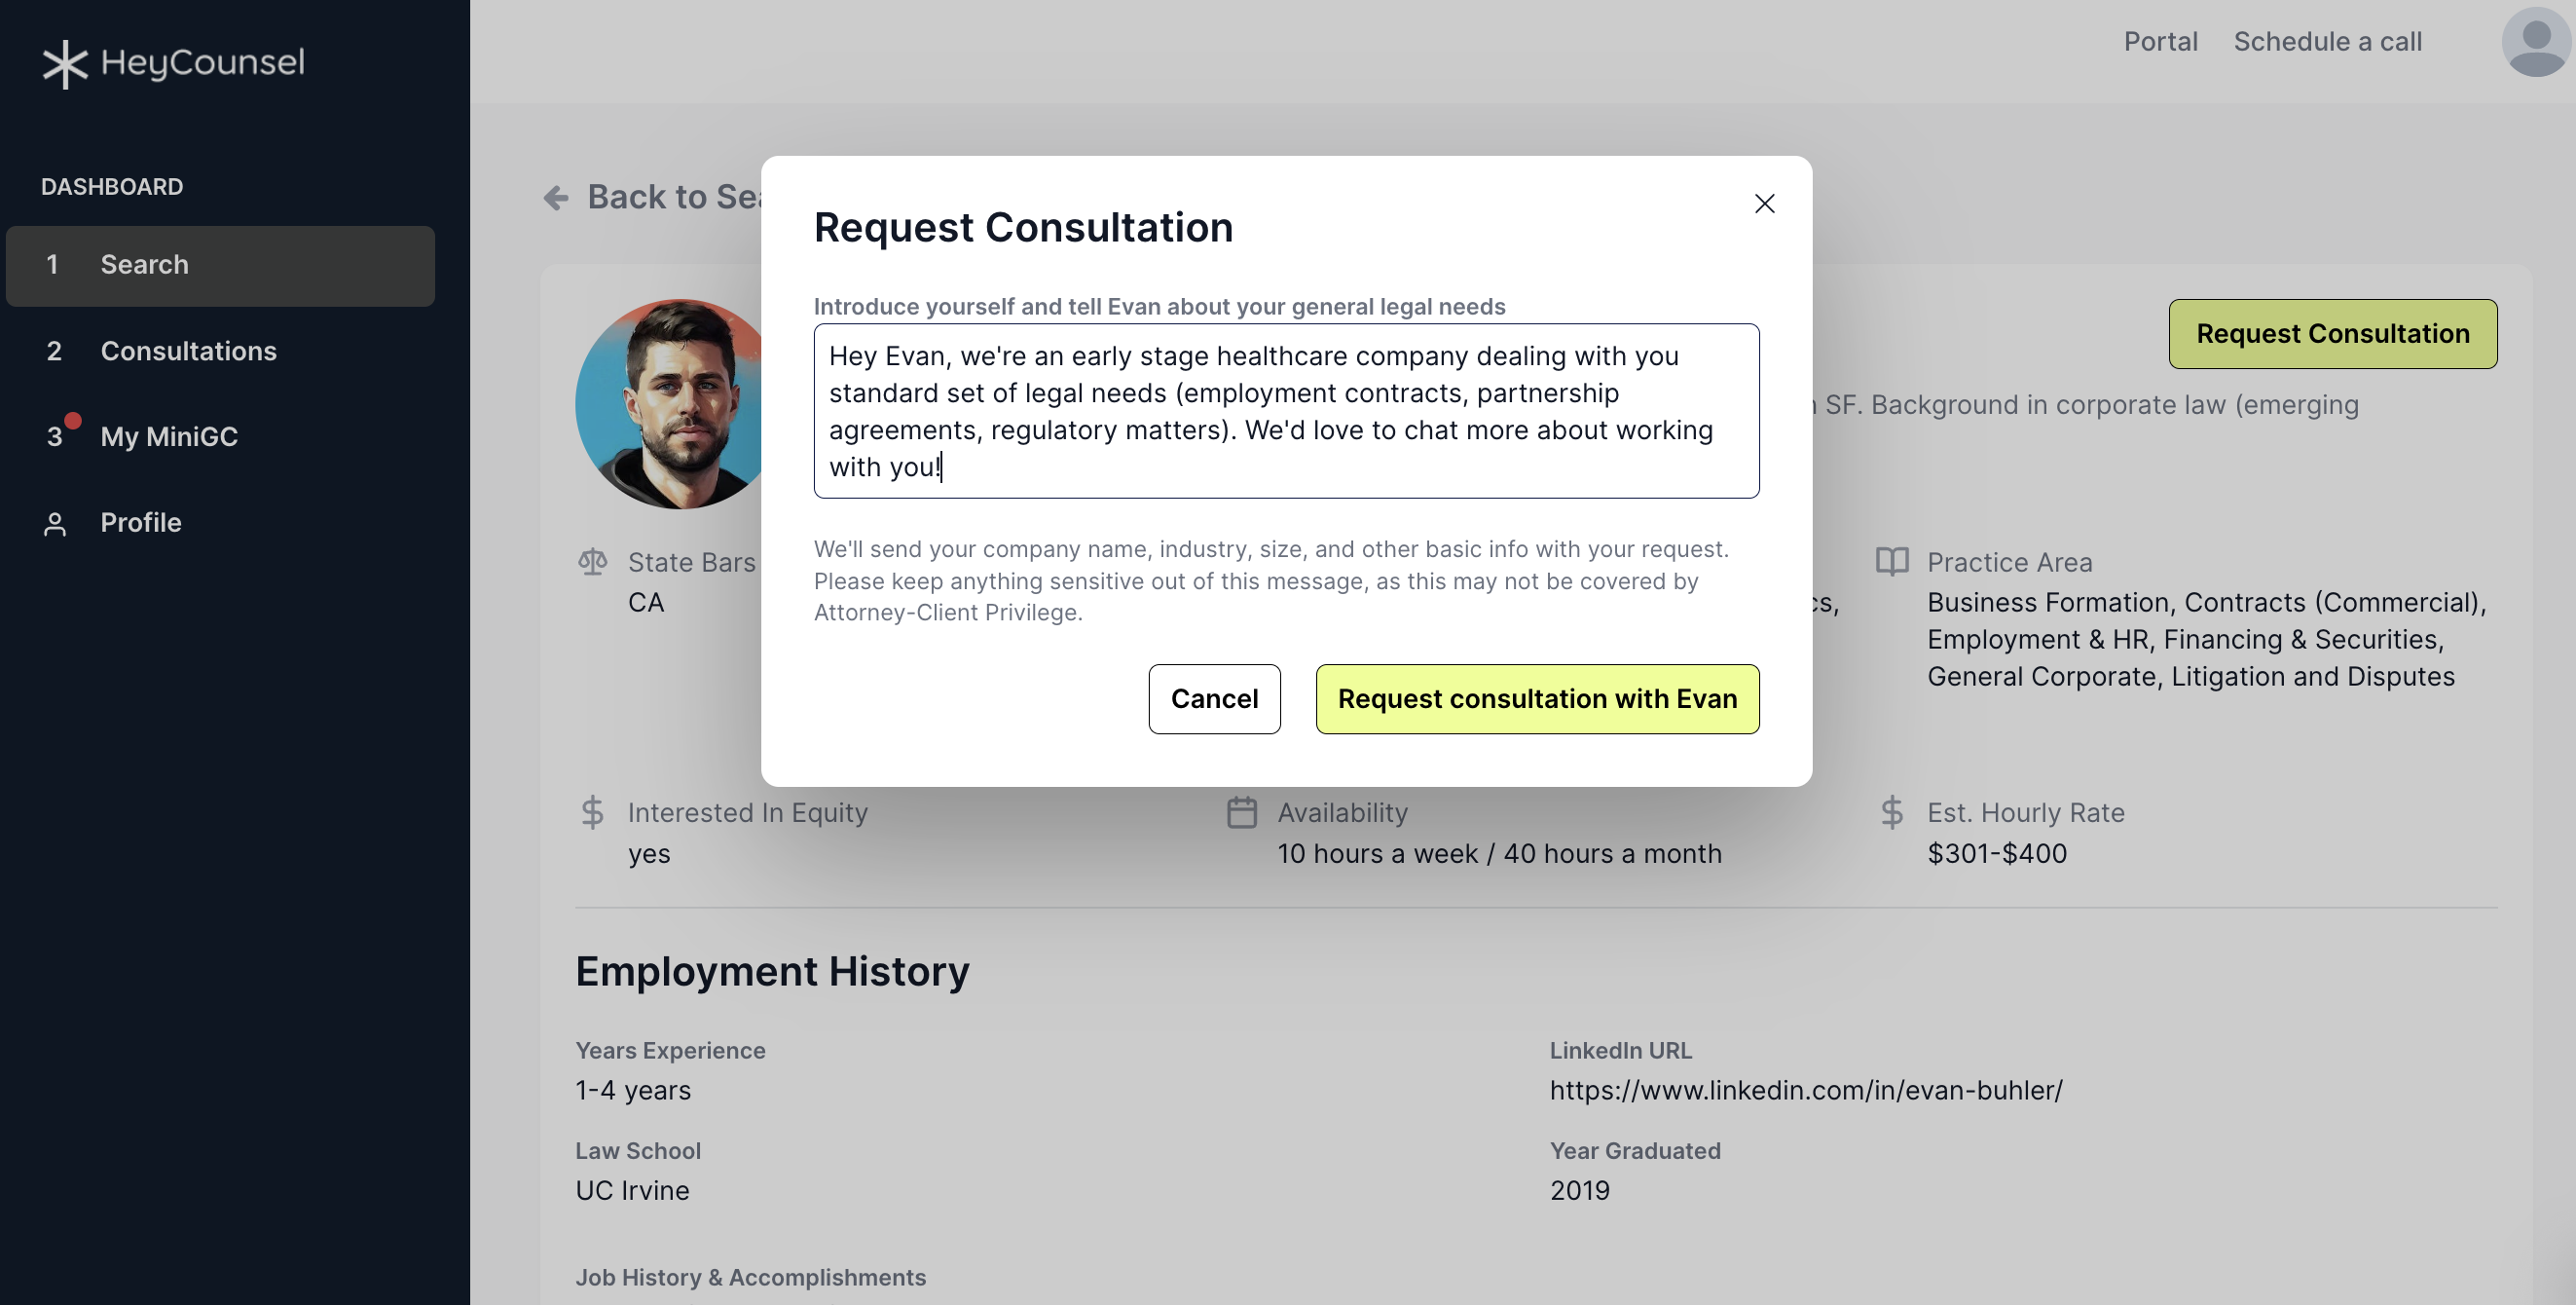Open the Profile sidebar item
This screenshot has width=2576, height=1305.
tap(141, 523)
